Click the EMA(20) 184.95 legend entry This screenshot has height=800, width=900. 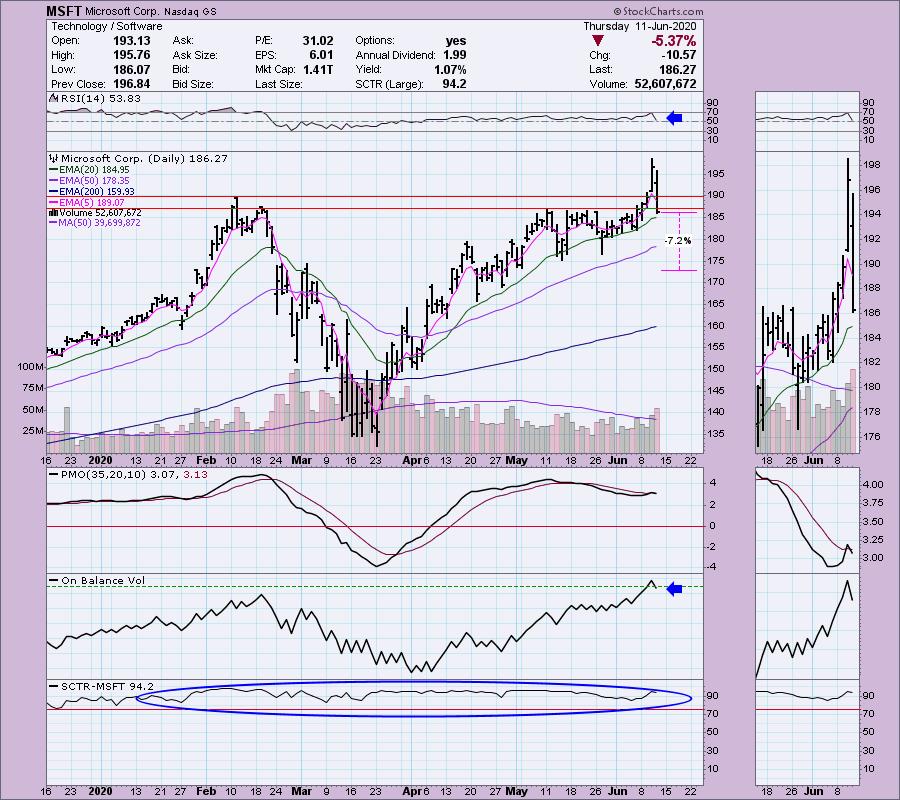tap(94, 170)
